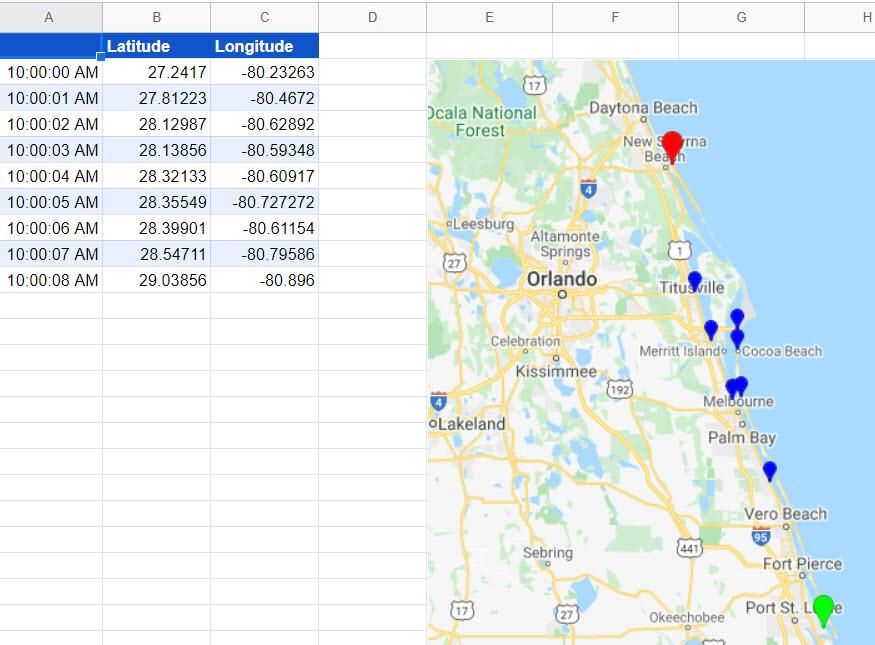Click the US 1 shield above Titusville
This screenshot has height=645, width=875.
679,248
